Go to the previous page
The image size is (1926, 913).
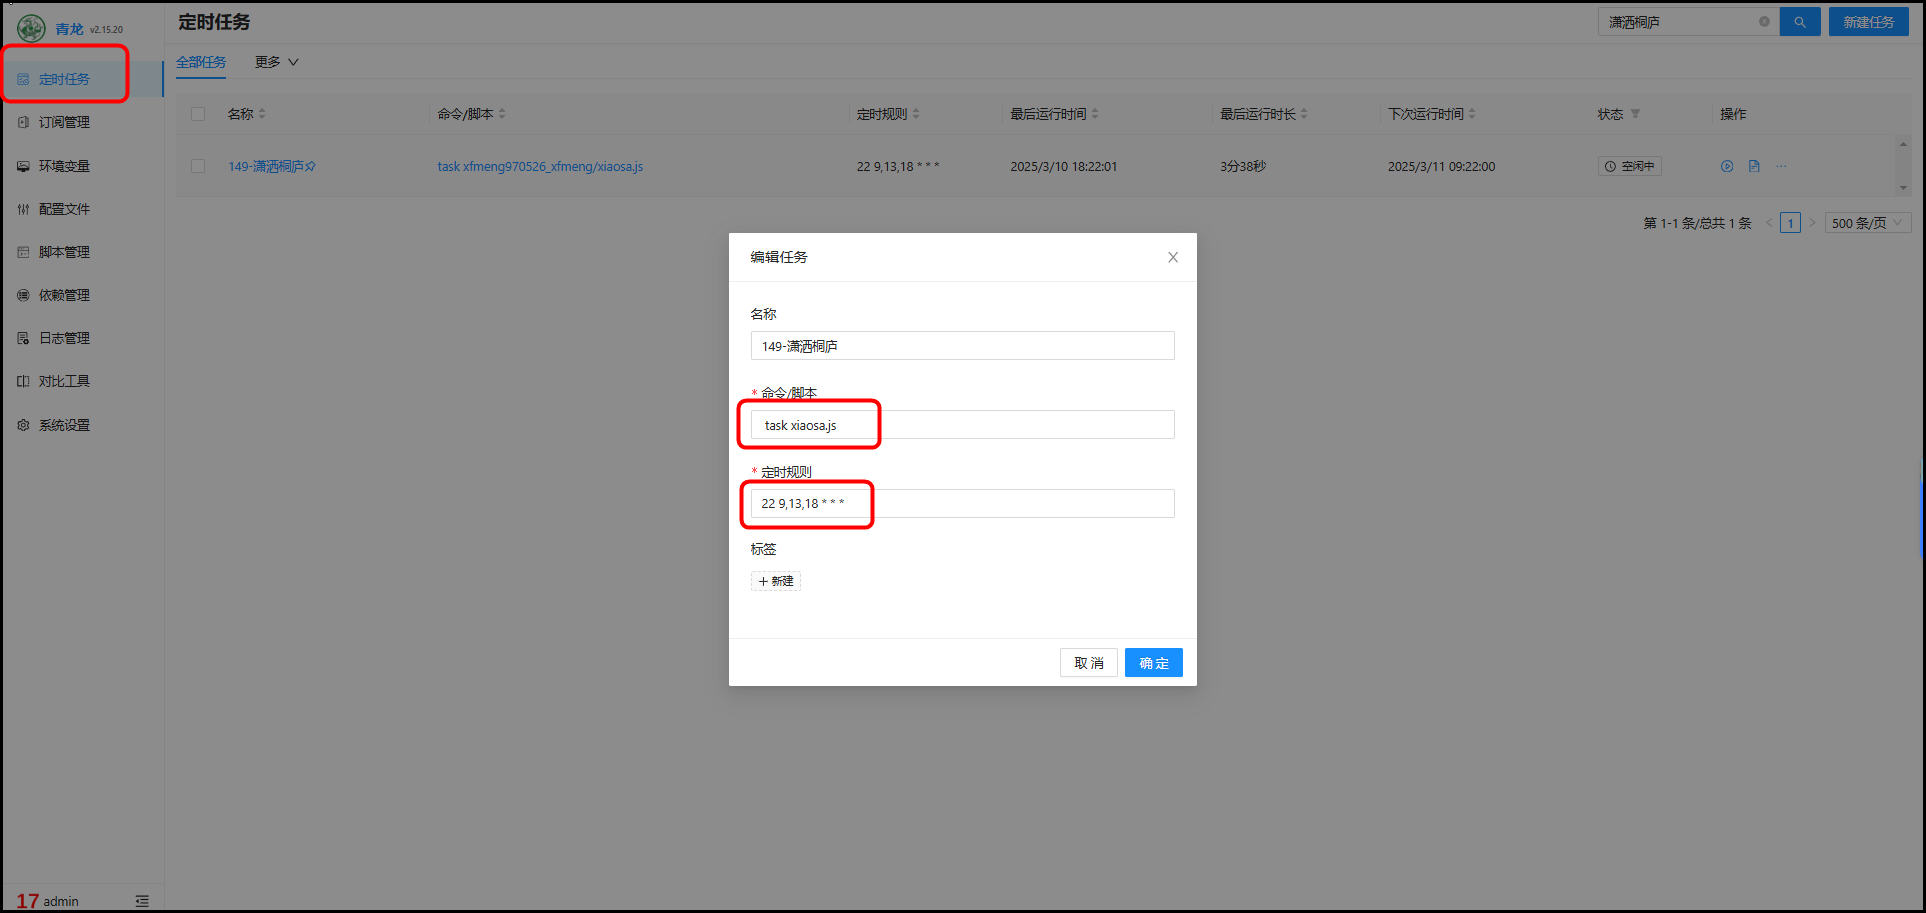[x=1769, y=223]
